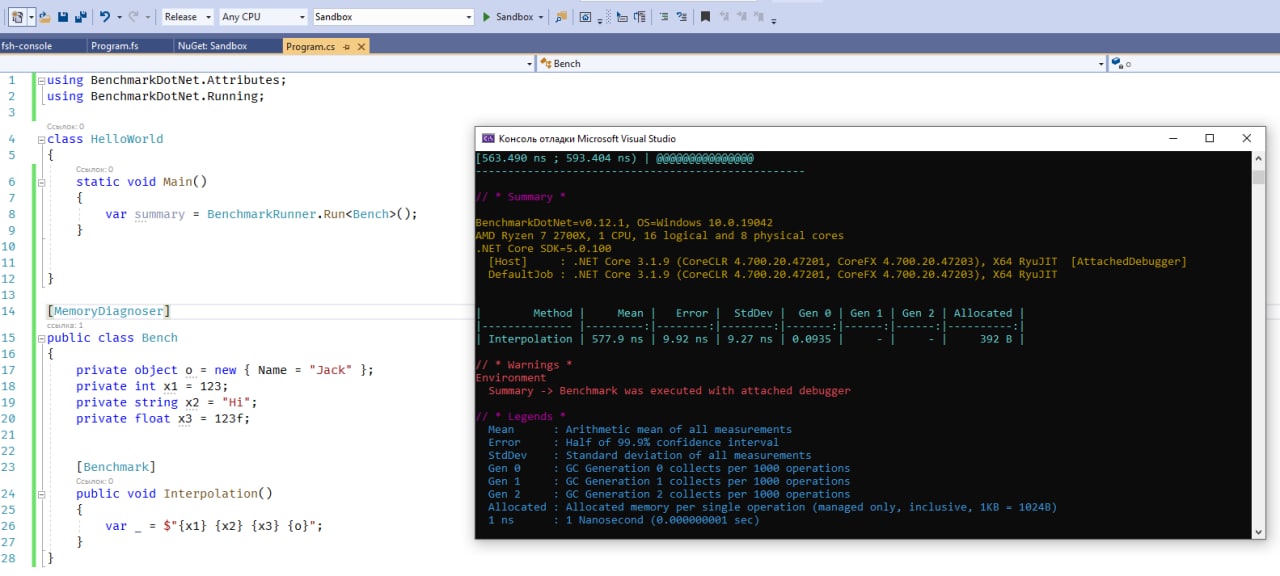The width and height of the screenshot is (1280, 576).
Task: Toggle a bookmark on the current line
Action: click(706, 17)
